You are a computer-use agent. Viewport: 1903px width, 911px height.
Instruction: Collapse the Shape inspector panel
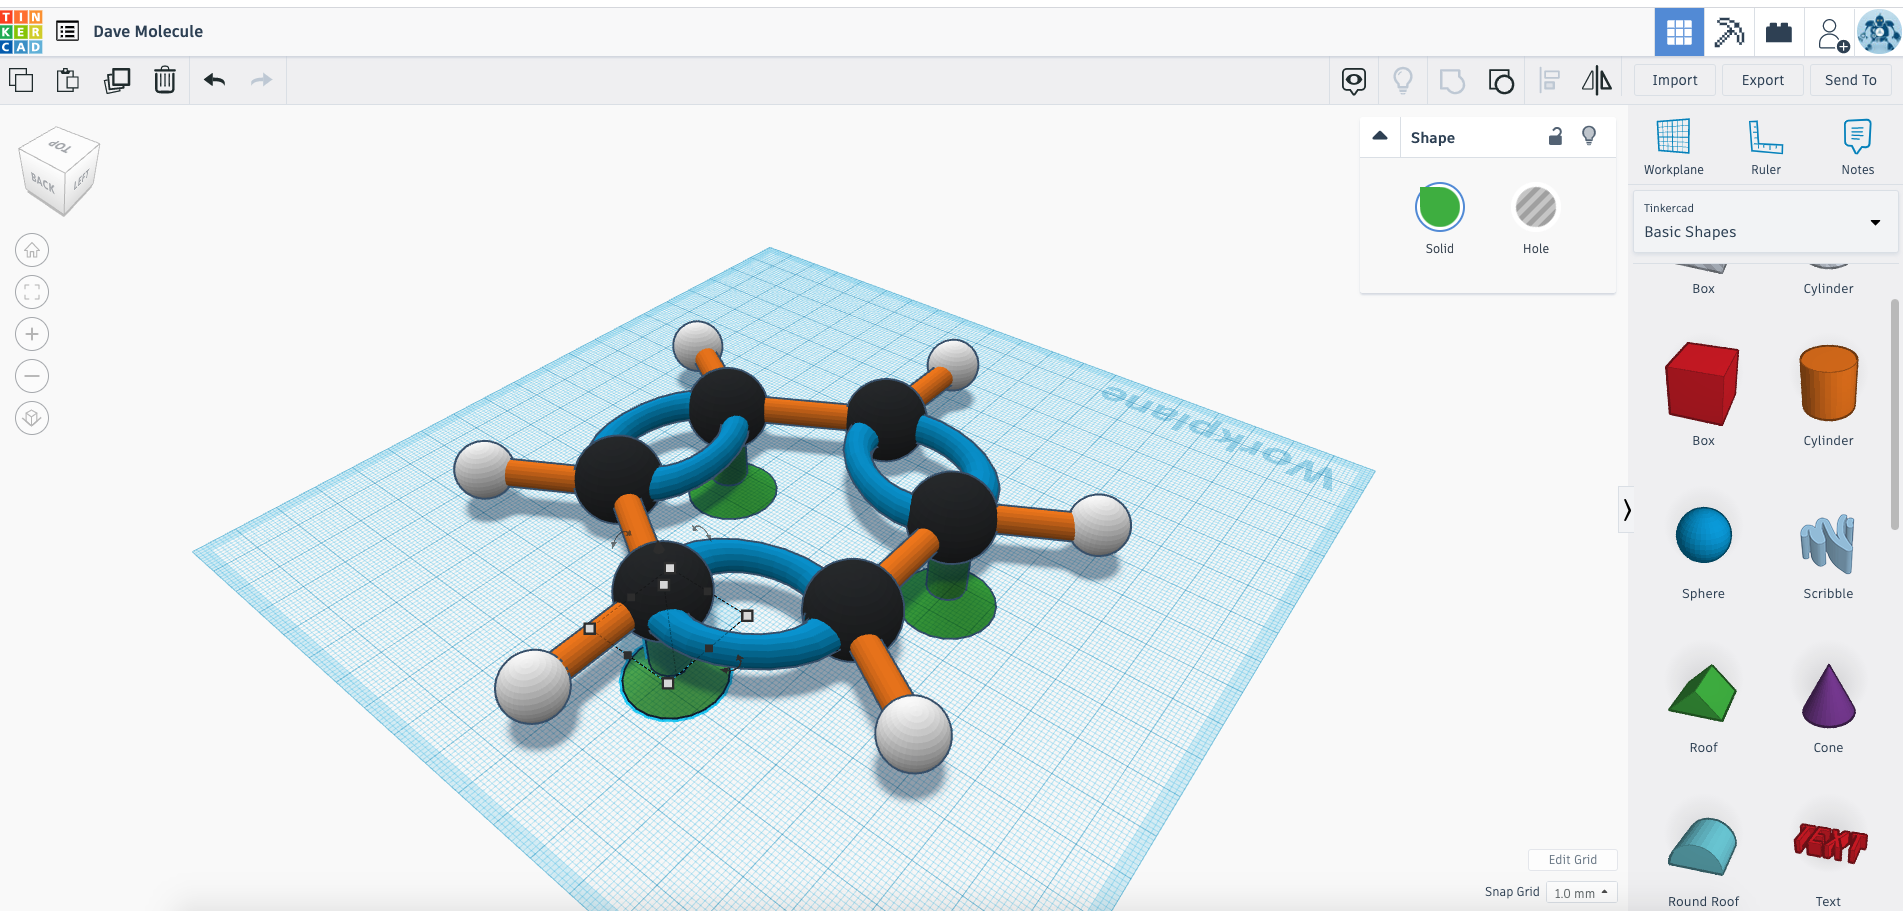[1380, 137]
